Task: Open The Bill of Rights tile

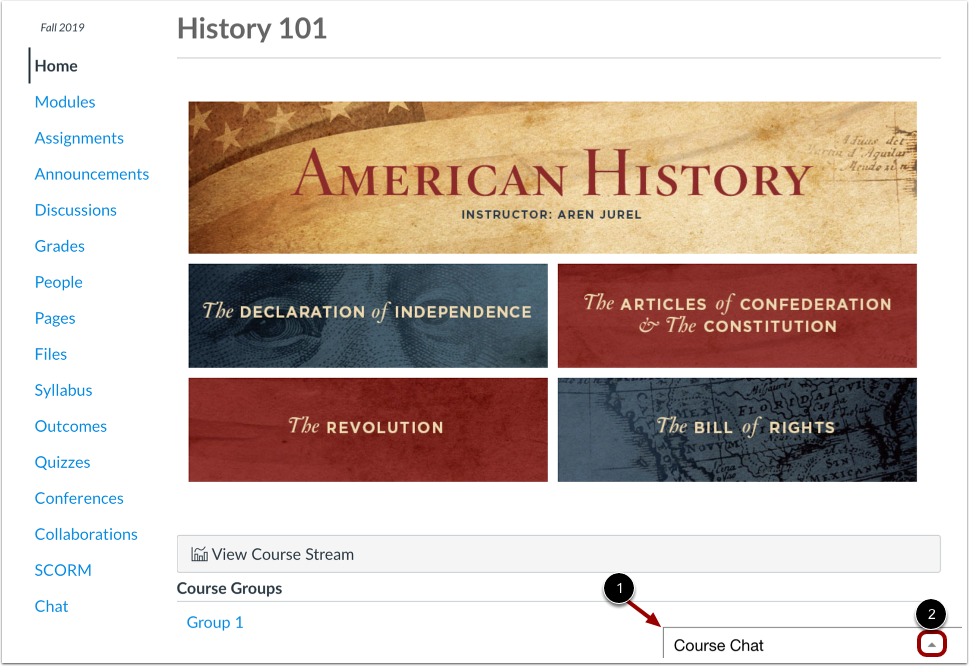Action: (737, 430)
